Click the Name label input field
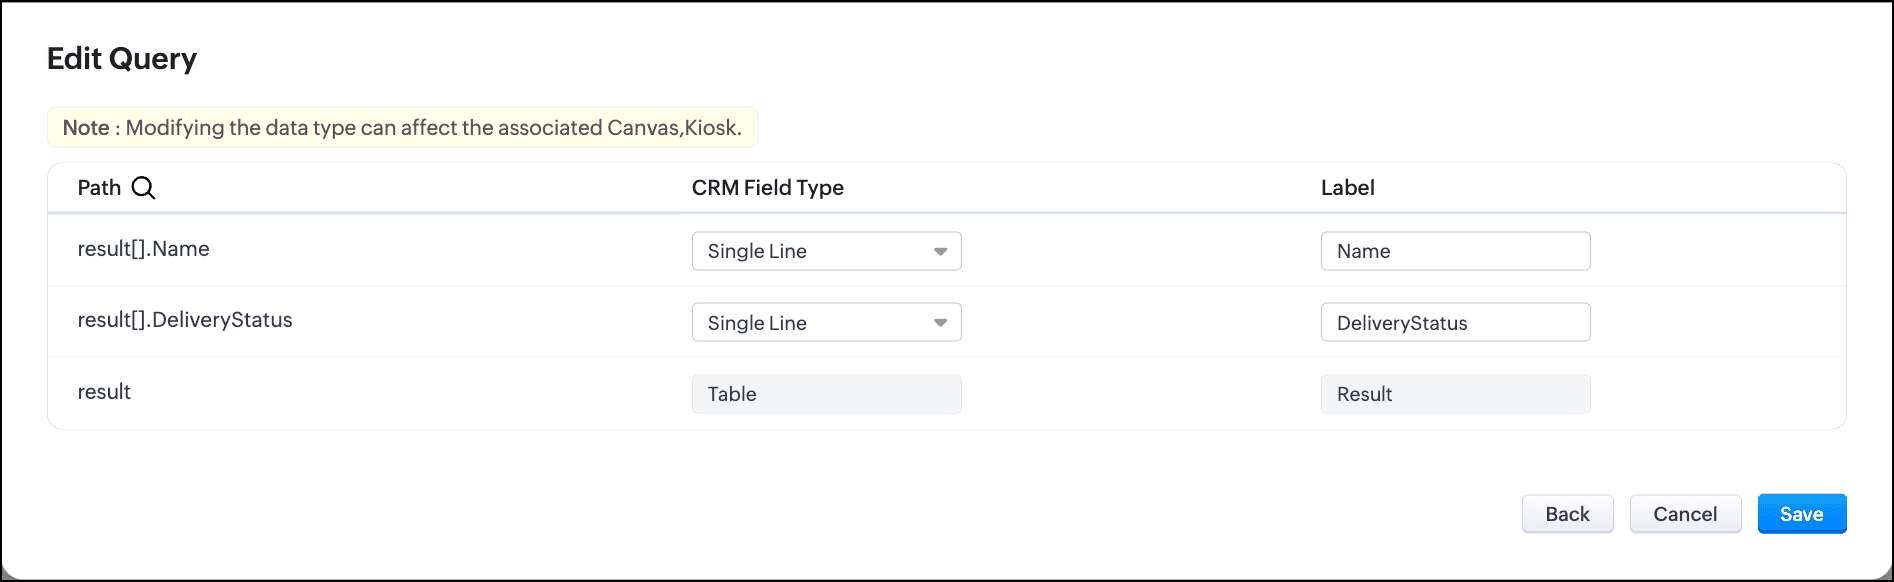This screenshot has height=582, width=1894. 1454,251
